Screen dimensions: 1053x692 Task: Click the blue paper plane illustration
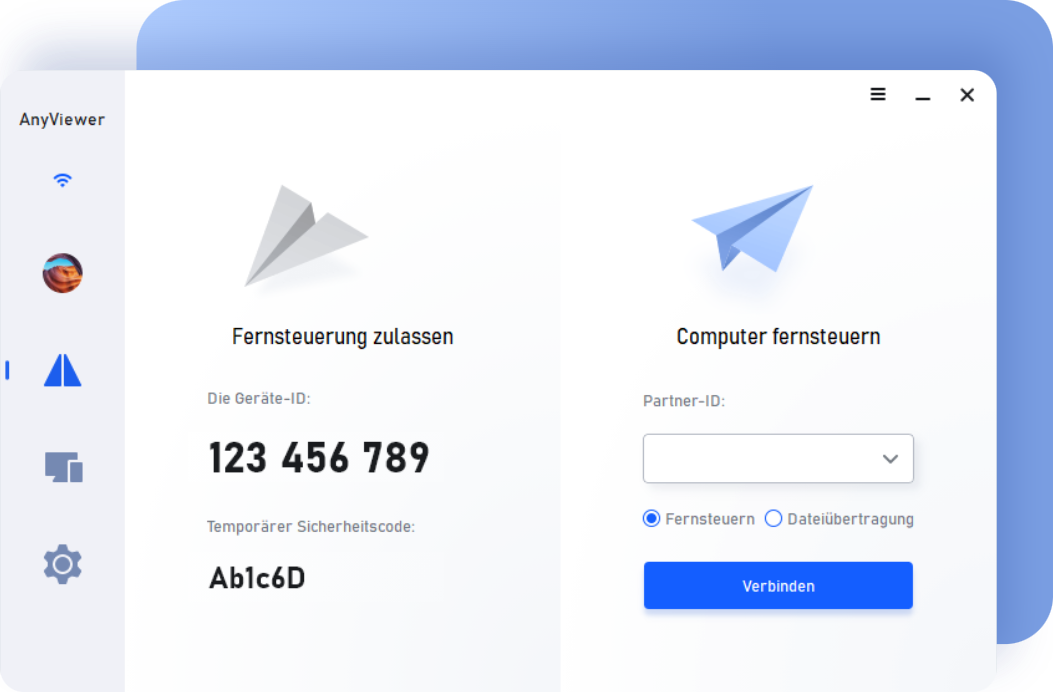pyautogui.click(x=752, y=228)
